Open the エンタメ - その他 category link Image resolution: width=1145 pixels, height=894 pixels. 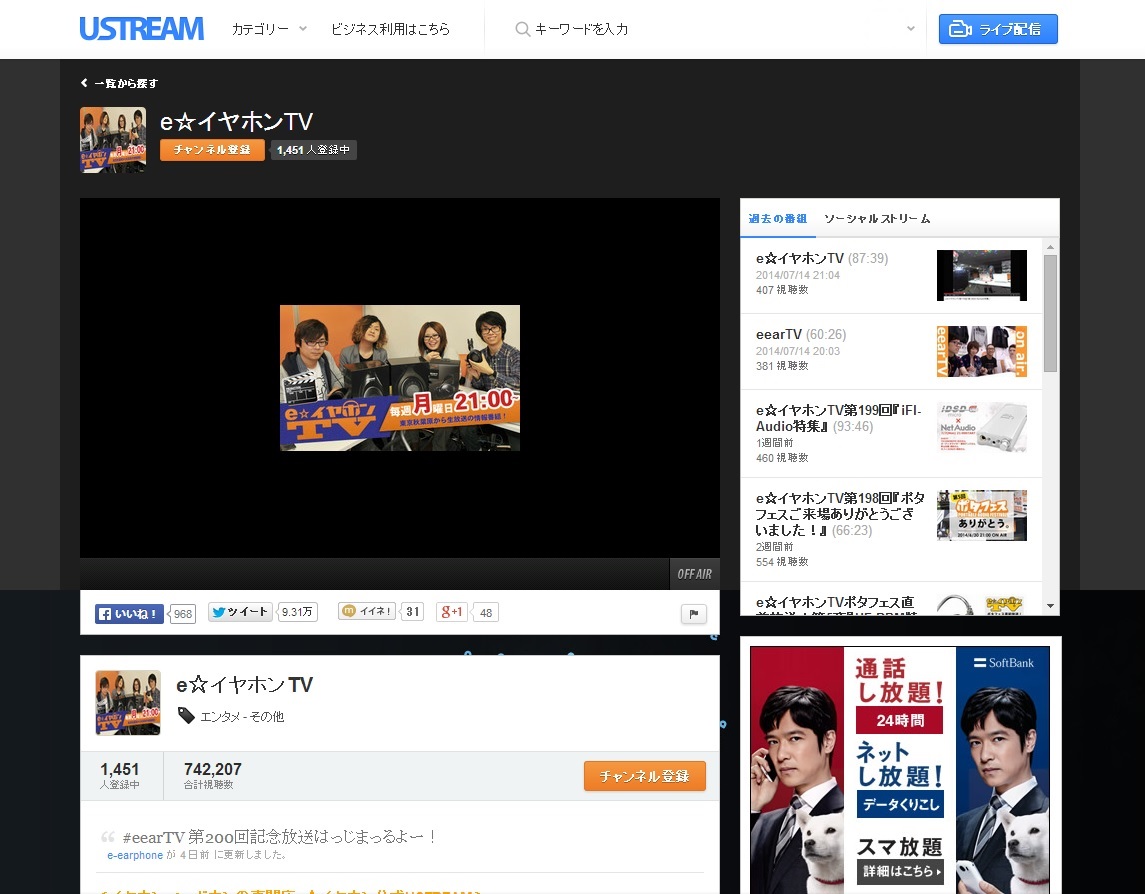242,717
